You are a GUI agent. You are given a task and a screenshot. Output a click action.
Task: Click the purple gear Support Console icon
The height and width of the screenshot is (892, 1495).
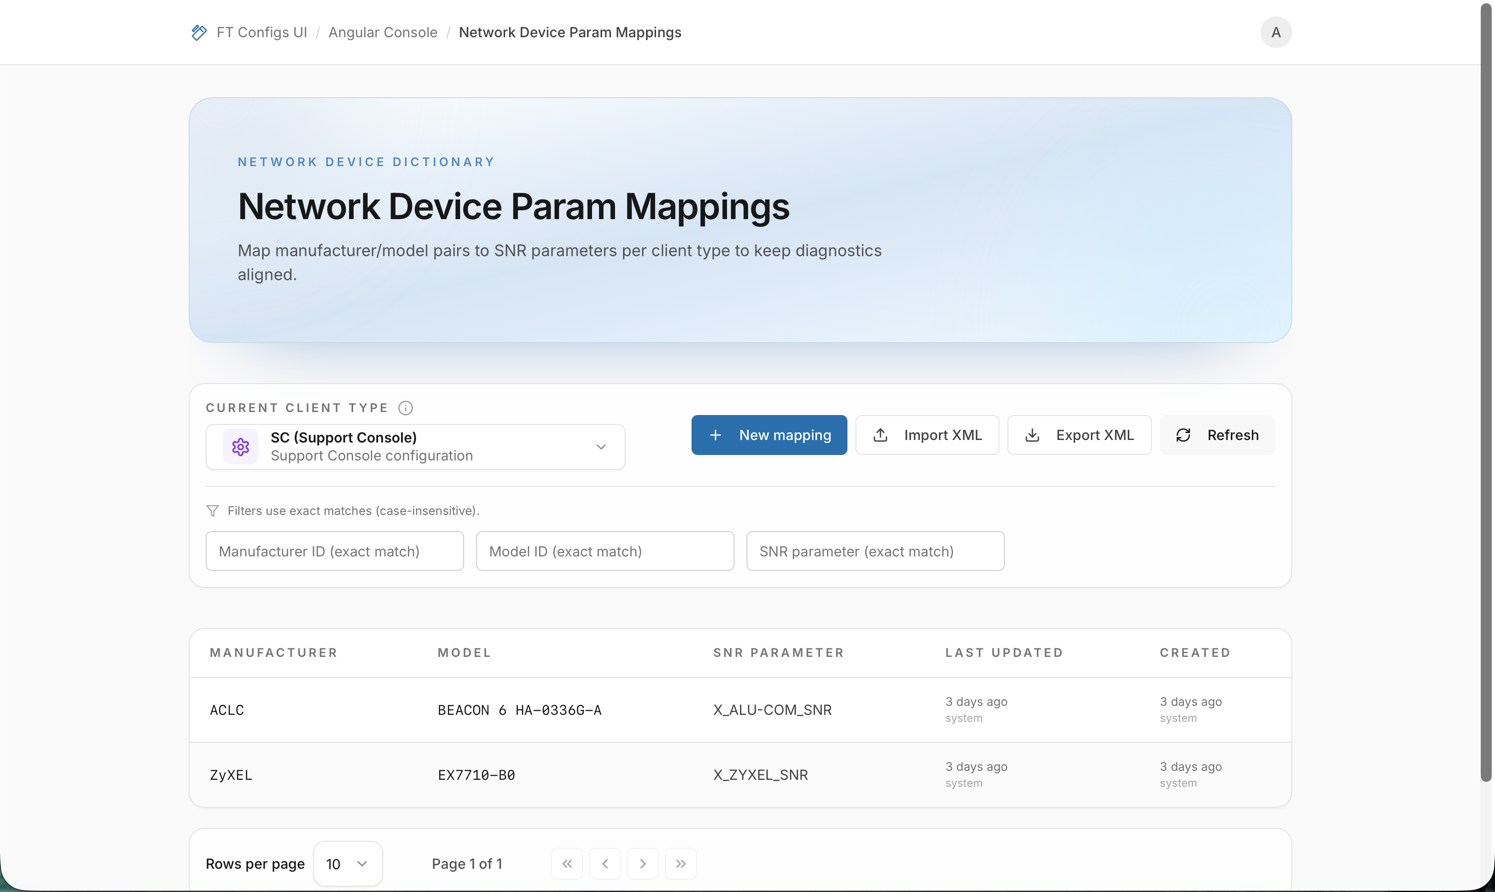click(x=240, y=447)
